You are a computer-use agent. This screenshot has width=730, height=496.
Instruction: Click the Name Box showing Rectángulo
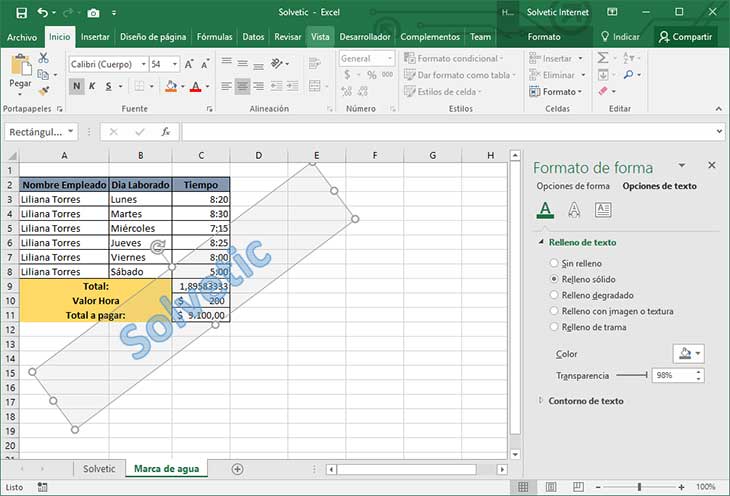coord(36,131)
